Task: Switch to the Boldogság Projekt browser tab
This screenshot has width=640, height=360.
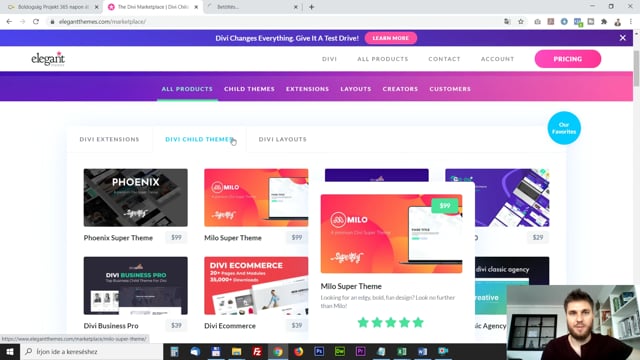Action: coord(53,7)
